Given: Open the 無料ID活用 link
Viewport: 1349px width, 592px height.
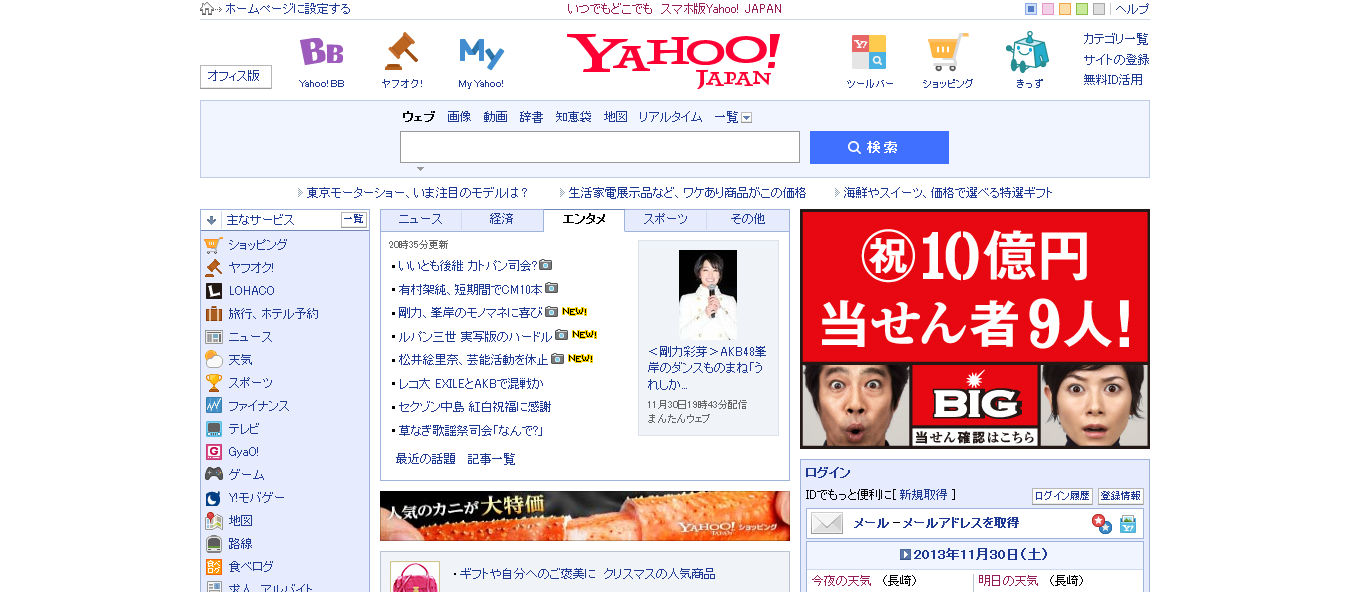Looking at the screenshot, I should pos(1113,80).
